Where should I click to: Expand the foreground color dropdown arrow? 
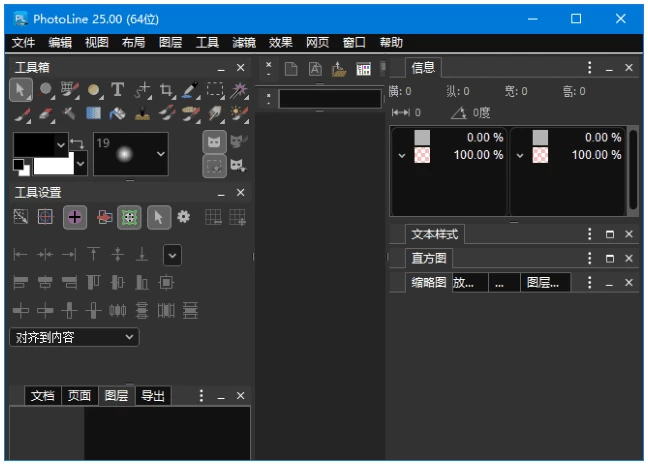click(60, 145)
